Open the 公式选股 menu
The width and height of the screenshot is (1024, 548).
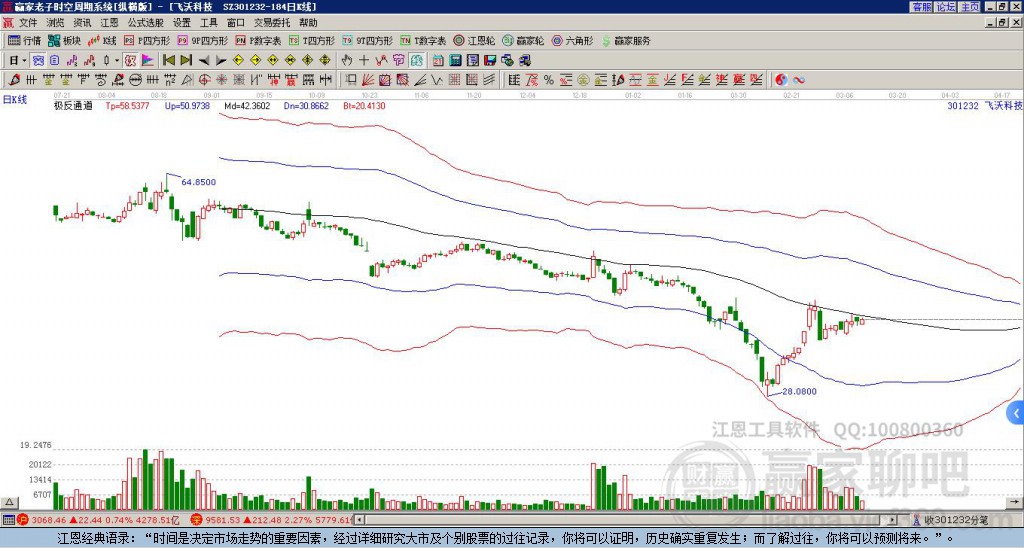pyautogui.click(x=146, y=23)
